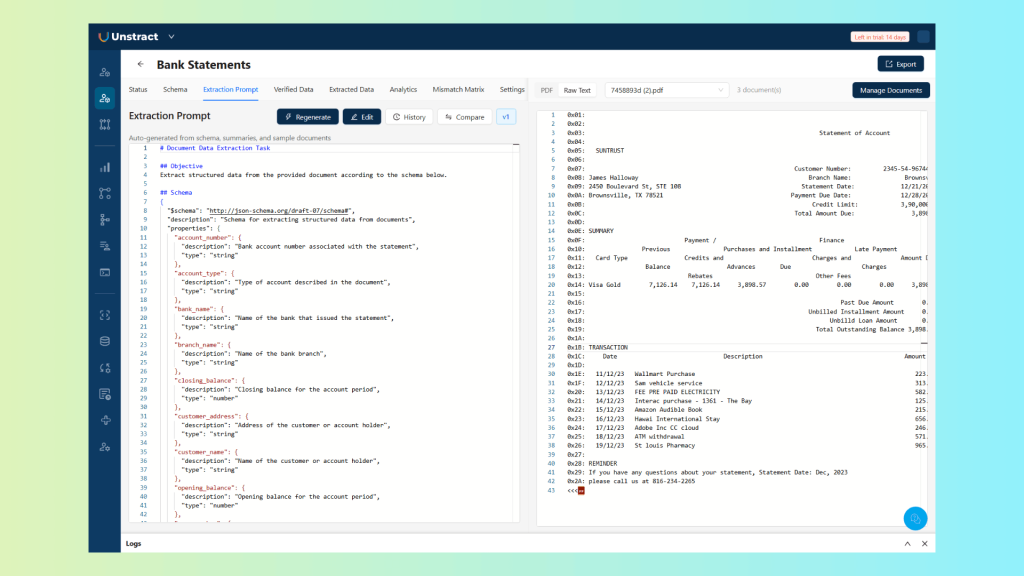Click the plus-shaped icon in left sidebar

pos(105,420)
